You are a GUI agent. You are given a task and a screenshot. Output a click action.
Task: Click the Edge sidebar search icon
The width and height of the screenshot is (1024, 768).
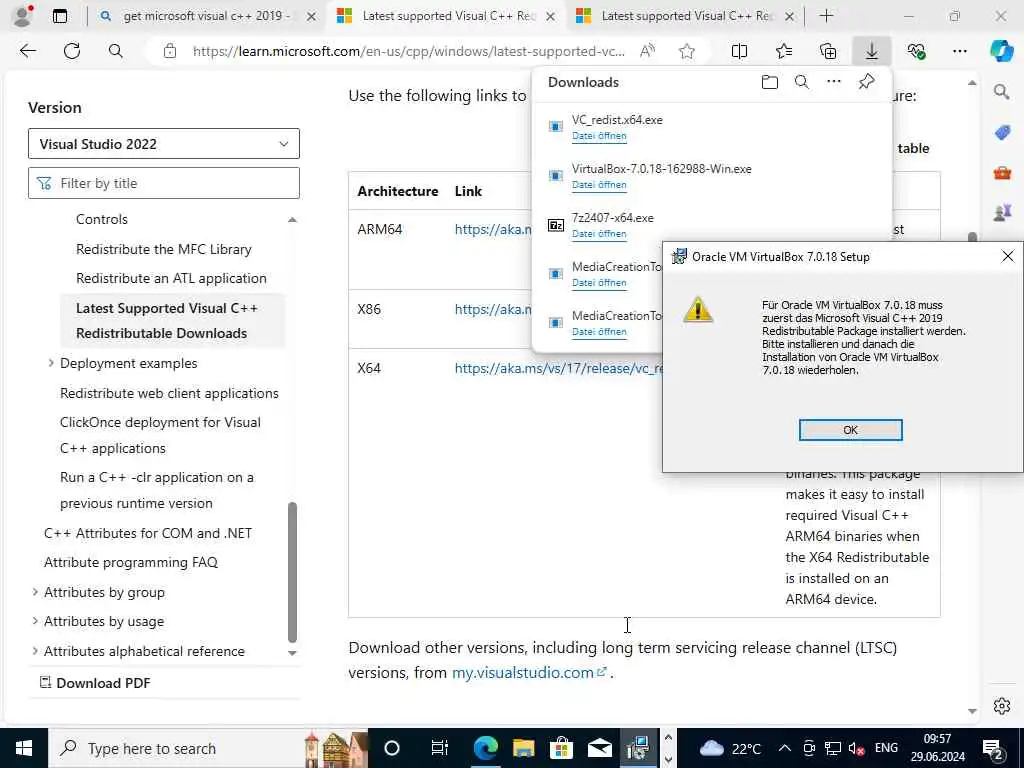click(1001, 92)
